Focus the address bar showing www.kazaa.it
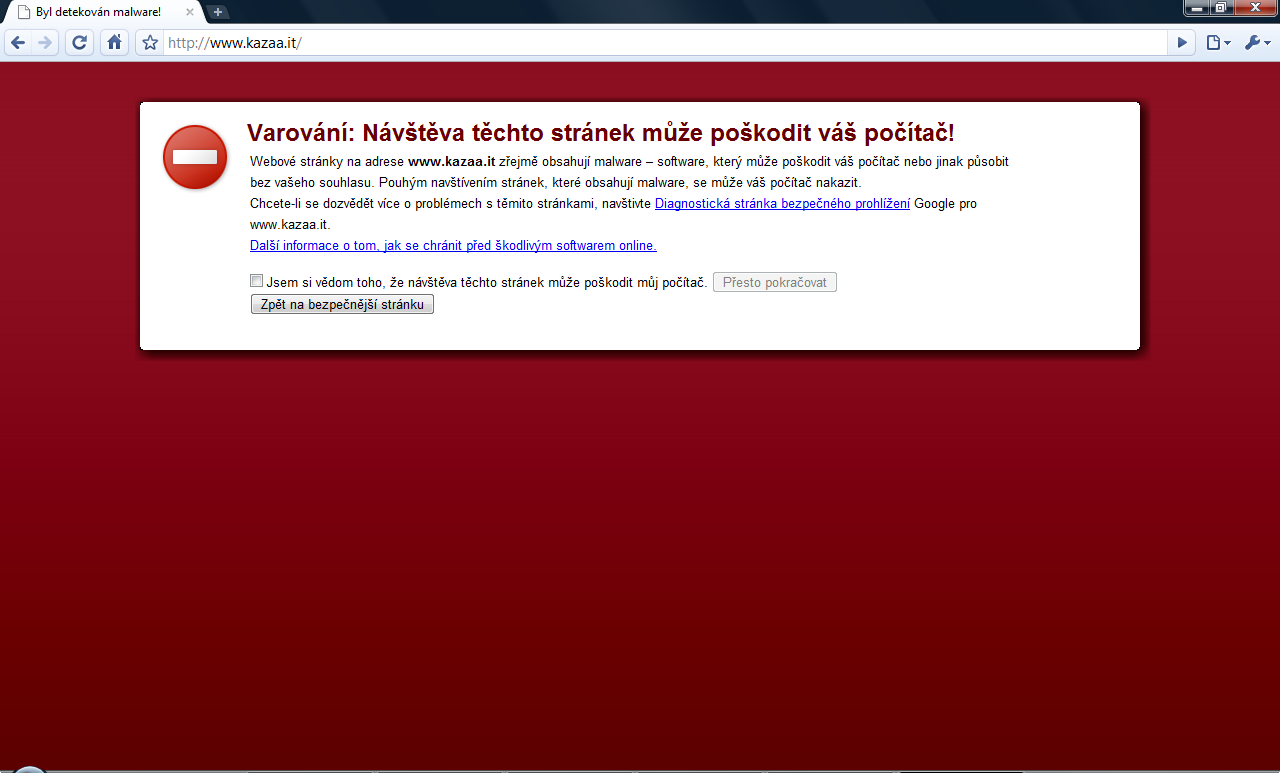 pos(665,43)
